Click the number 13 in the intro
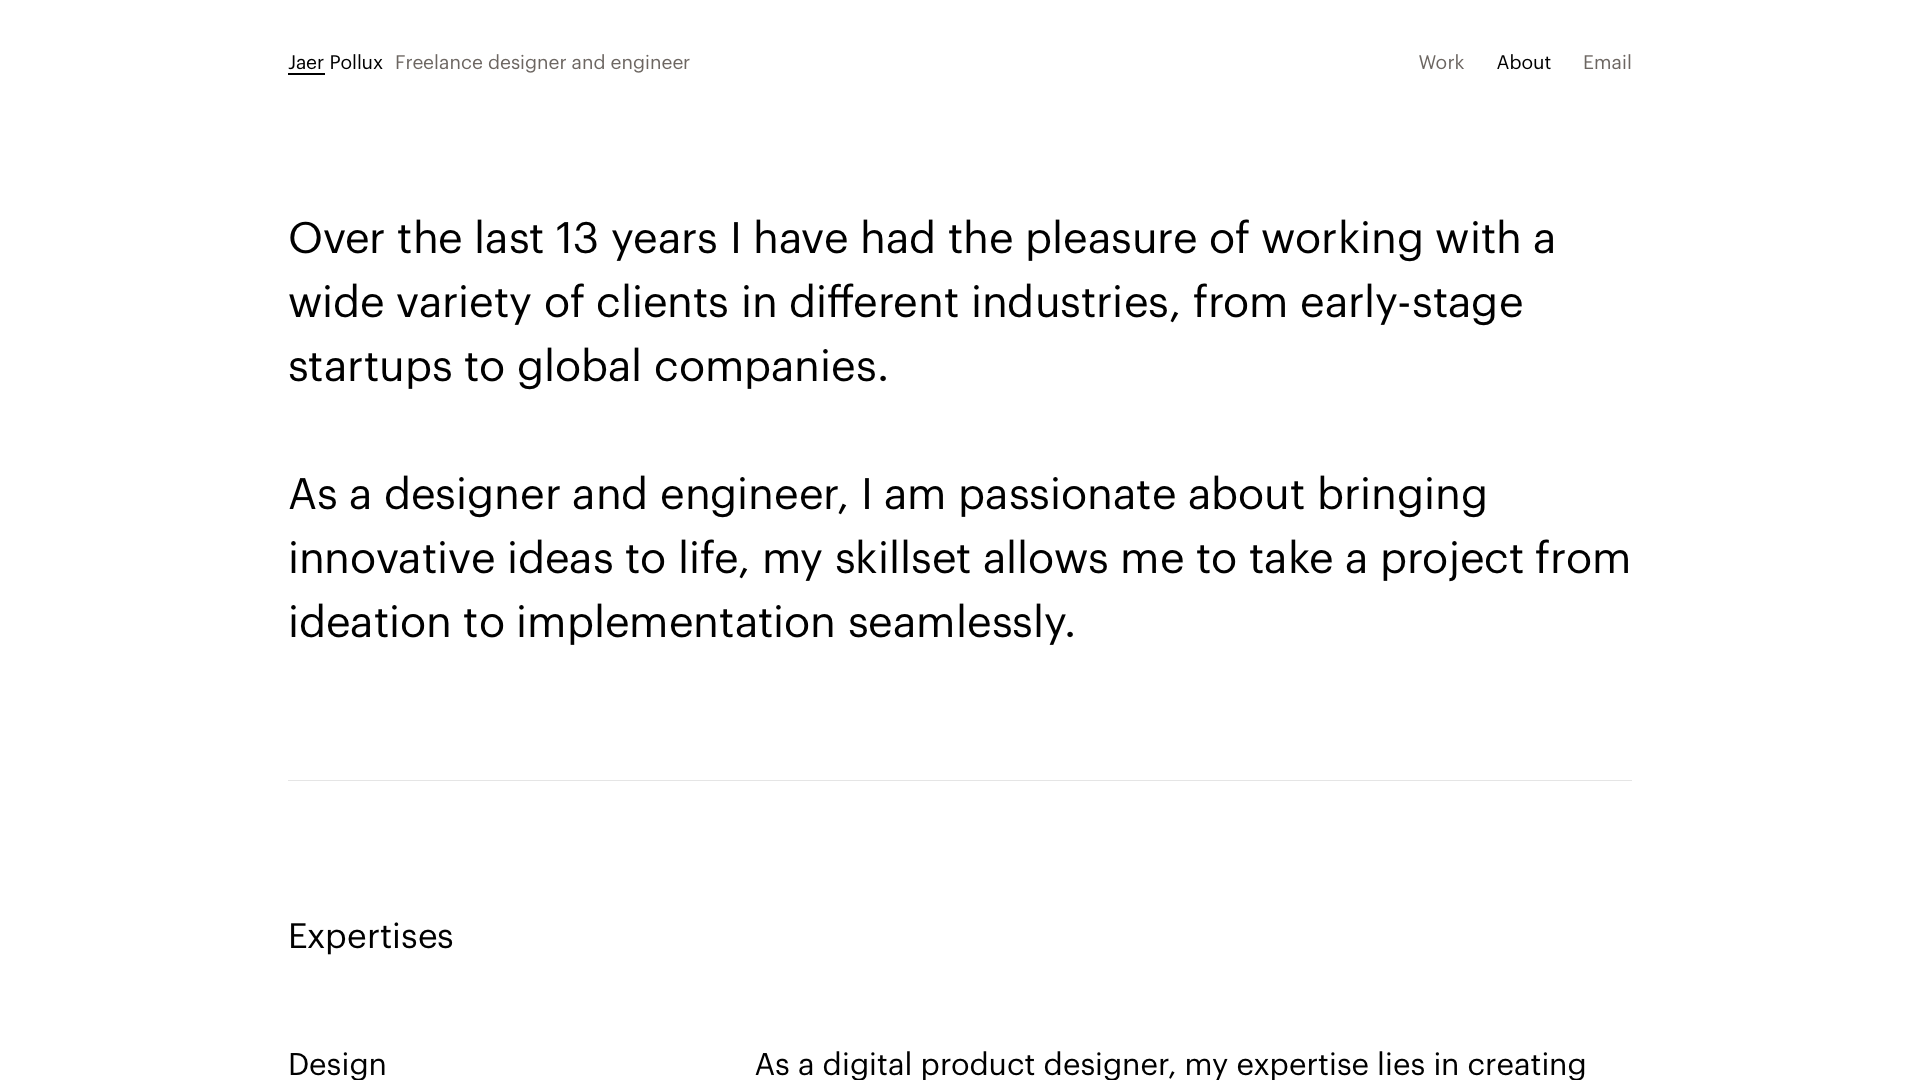 tap(576, 239)
